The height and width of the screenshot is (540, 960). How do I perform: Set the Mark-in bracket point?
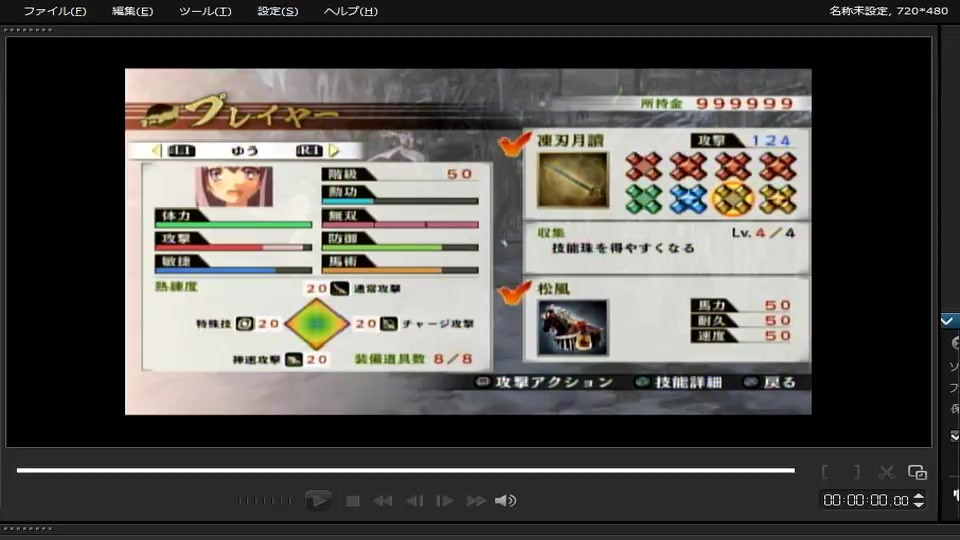(x=825, y=472)
